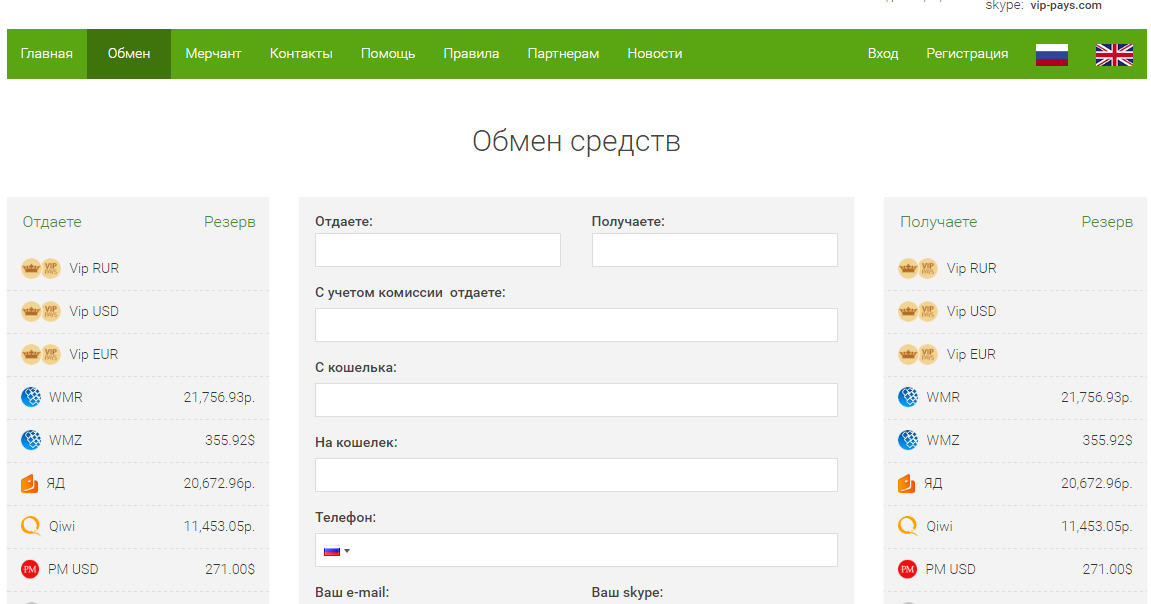Select WMR icon in left Отдаете list
Screen dimensions: 1151x604
point(31,397)
